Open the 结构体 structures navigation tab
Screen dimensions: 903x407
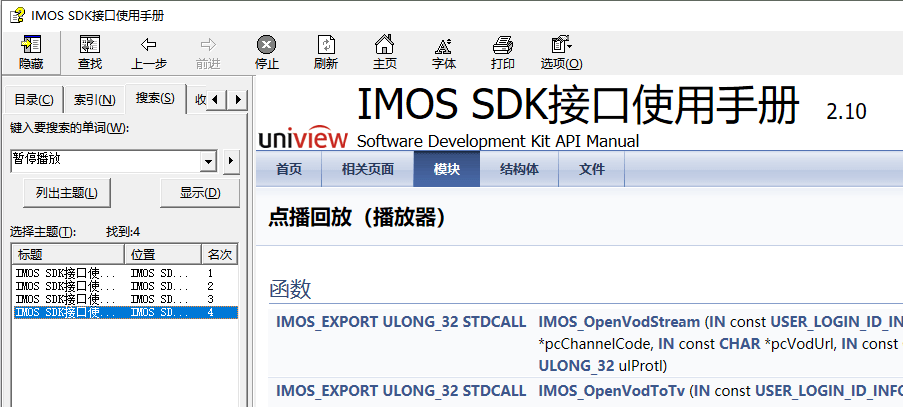pos(519,169)
